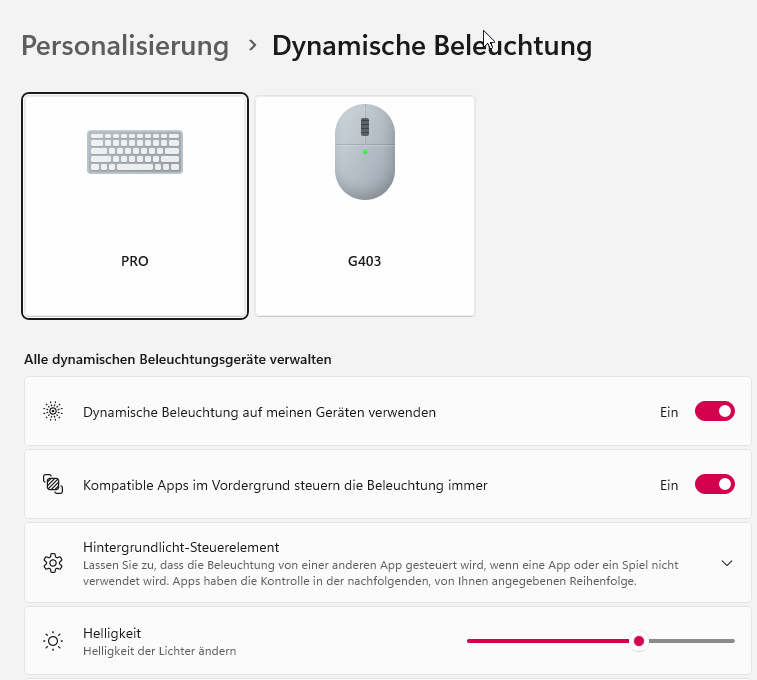Click the Ein label beside first toggle
This screenshot has width=757, height=680.
point(669,412)
